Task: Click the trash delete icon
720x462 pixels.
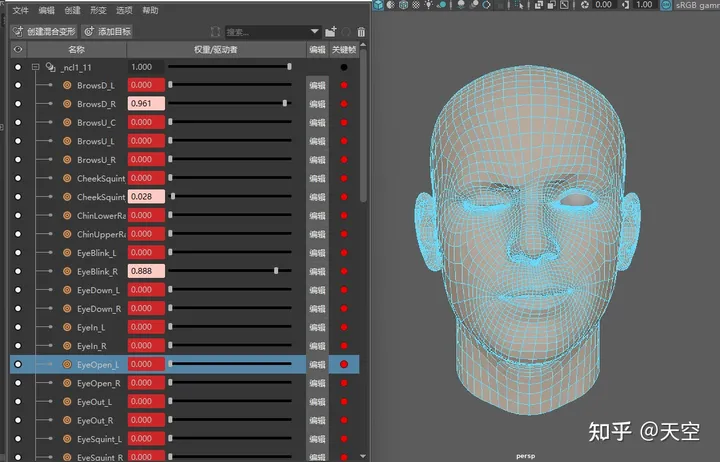Action: 361,32
